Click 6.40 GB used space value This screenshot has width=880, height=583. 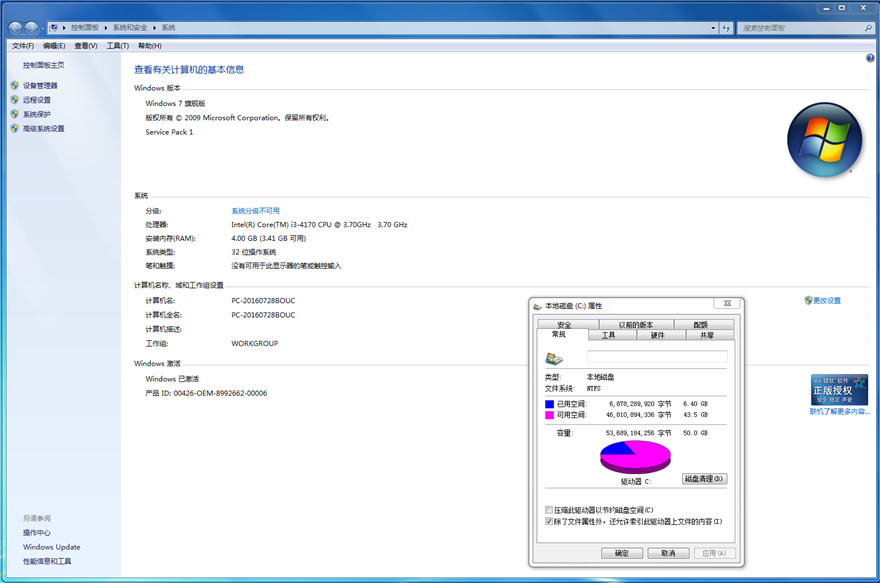click(695, 404)
